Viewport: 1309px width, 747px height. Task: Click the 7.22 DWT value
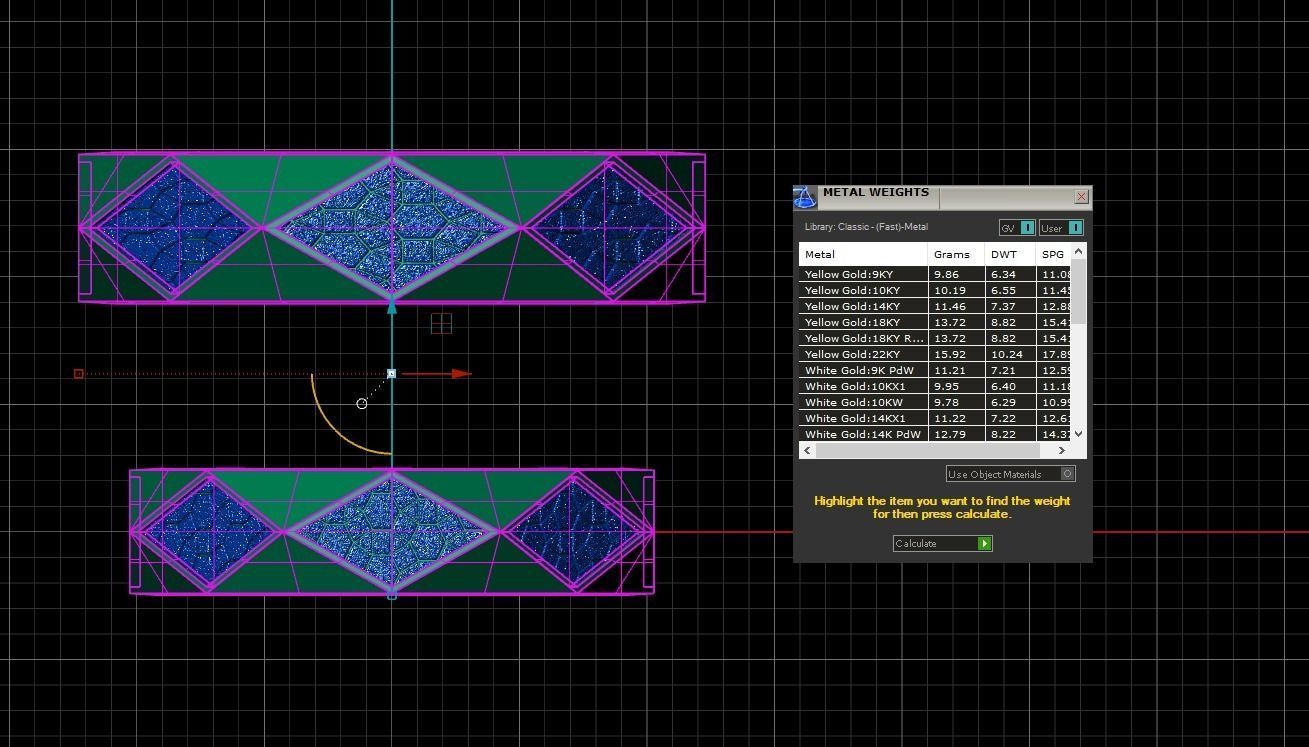[1003, 418]
